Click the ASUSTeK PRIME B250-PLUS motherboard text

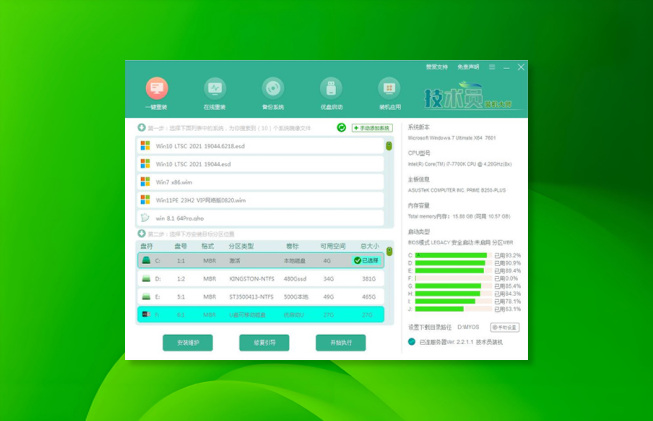pyautogui.click(x=457, y=190)
